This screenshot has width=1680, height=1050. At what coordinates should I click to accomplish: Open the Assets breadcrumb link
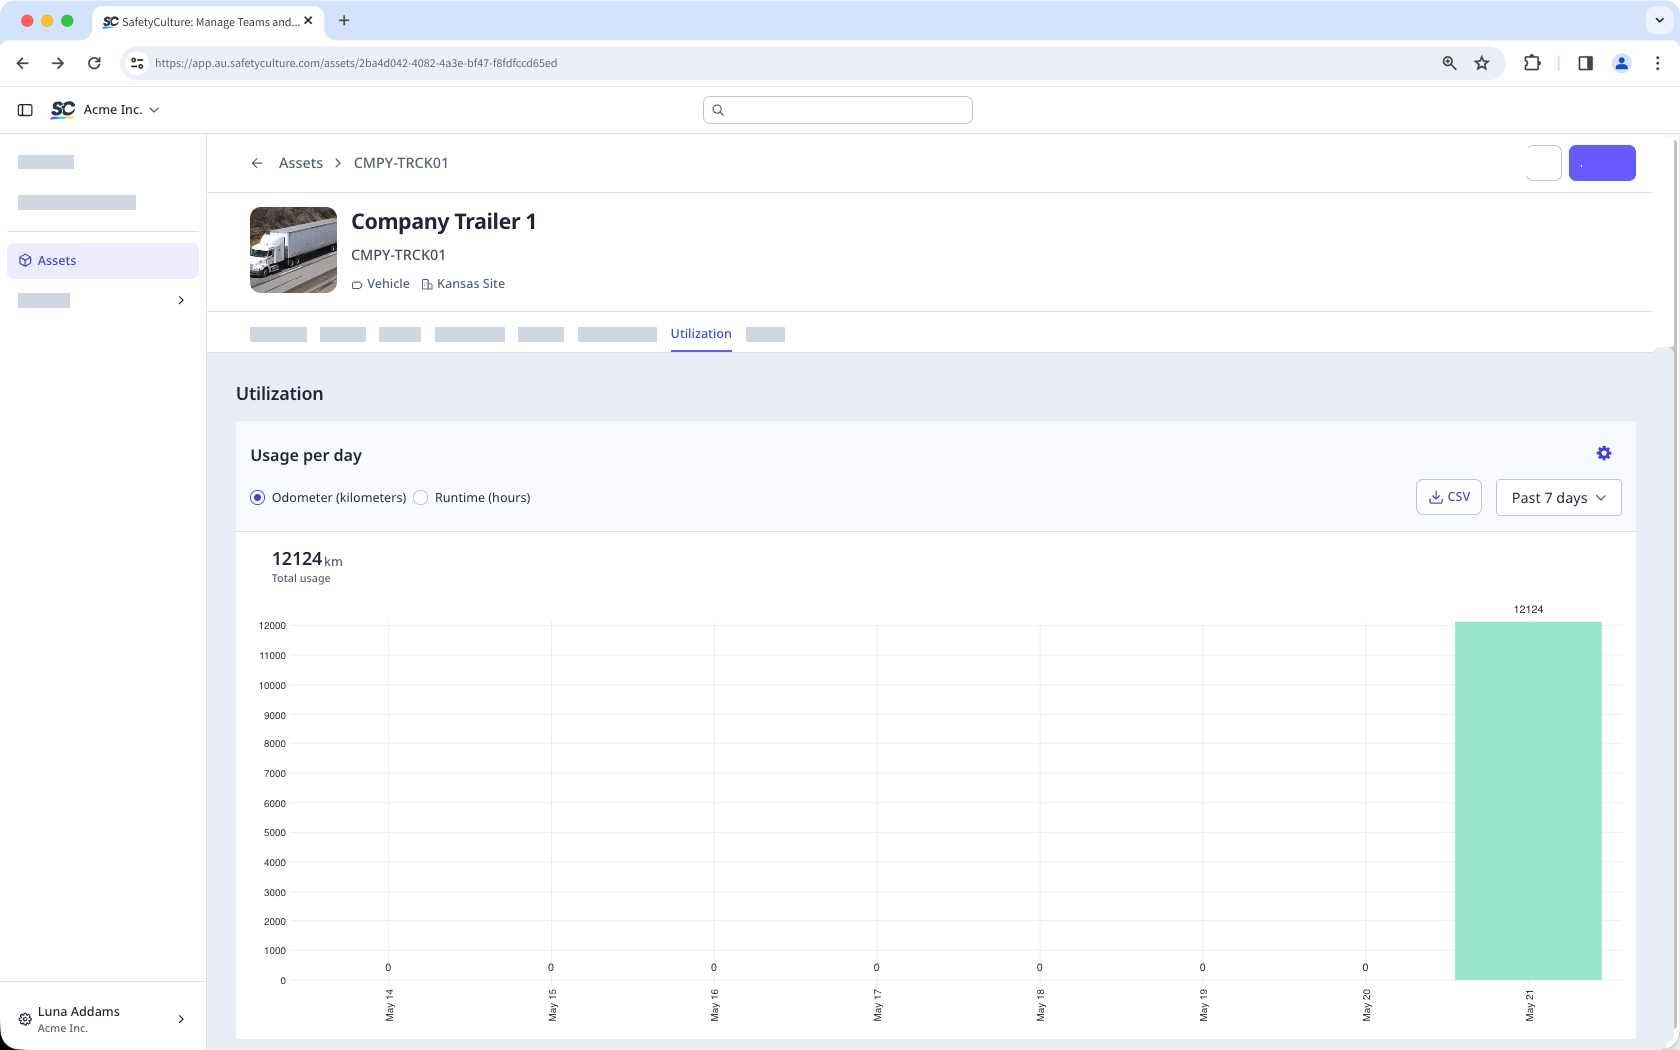coord(301,163)
